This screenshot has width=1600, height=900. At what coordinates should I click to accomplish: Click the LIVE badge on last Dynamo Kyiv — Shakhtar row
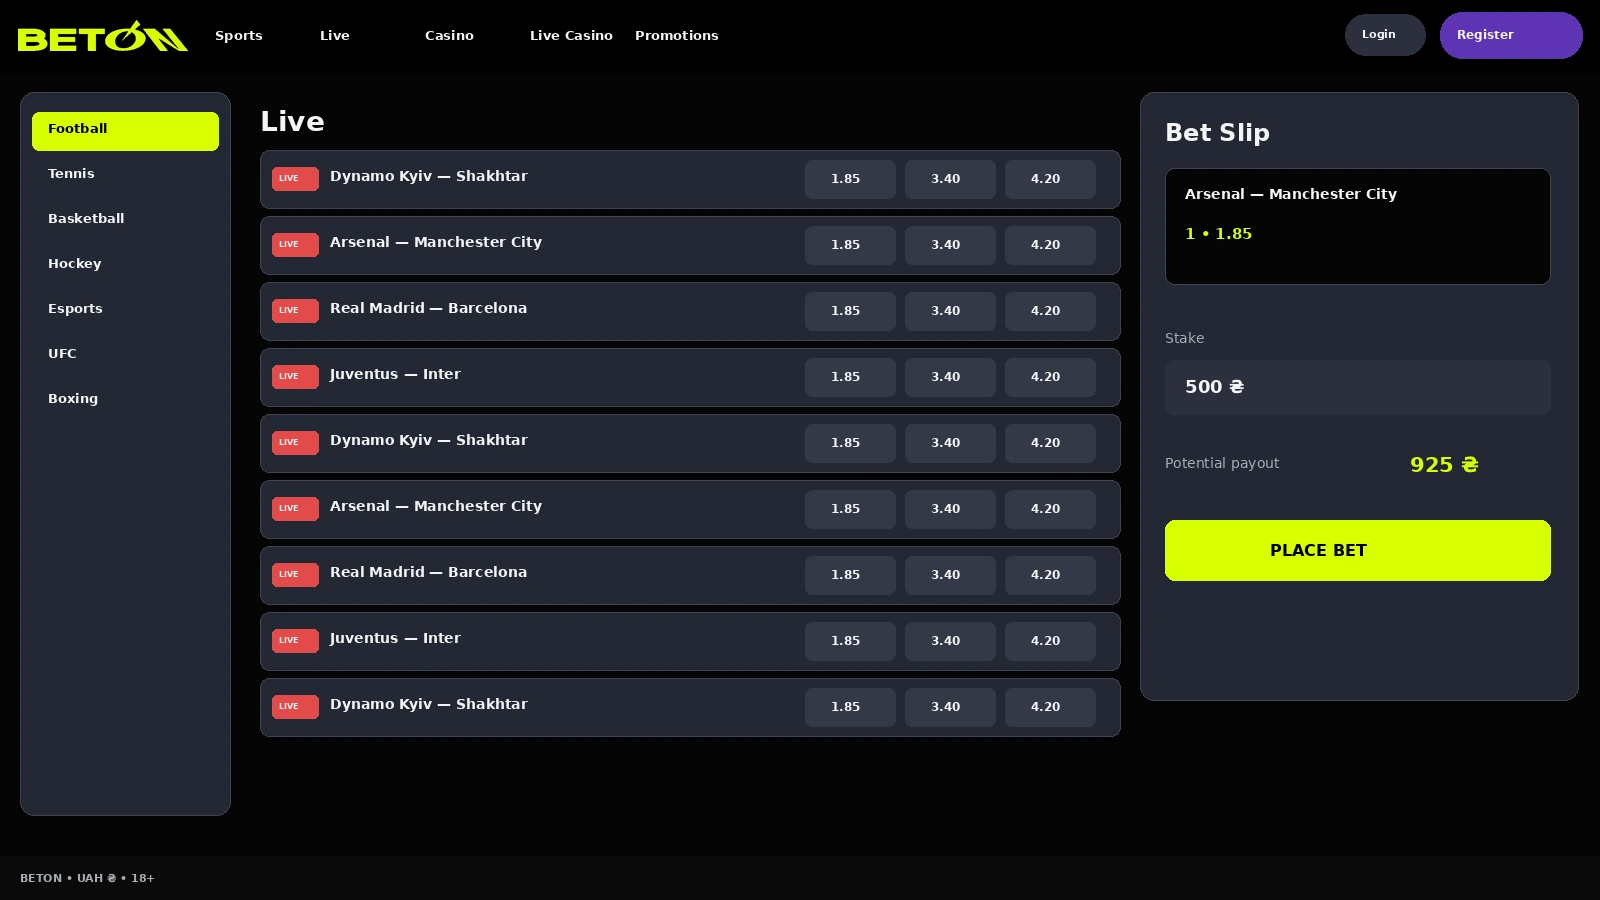click(x=295, y=707)
